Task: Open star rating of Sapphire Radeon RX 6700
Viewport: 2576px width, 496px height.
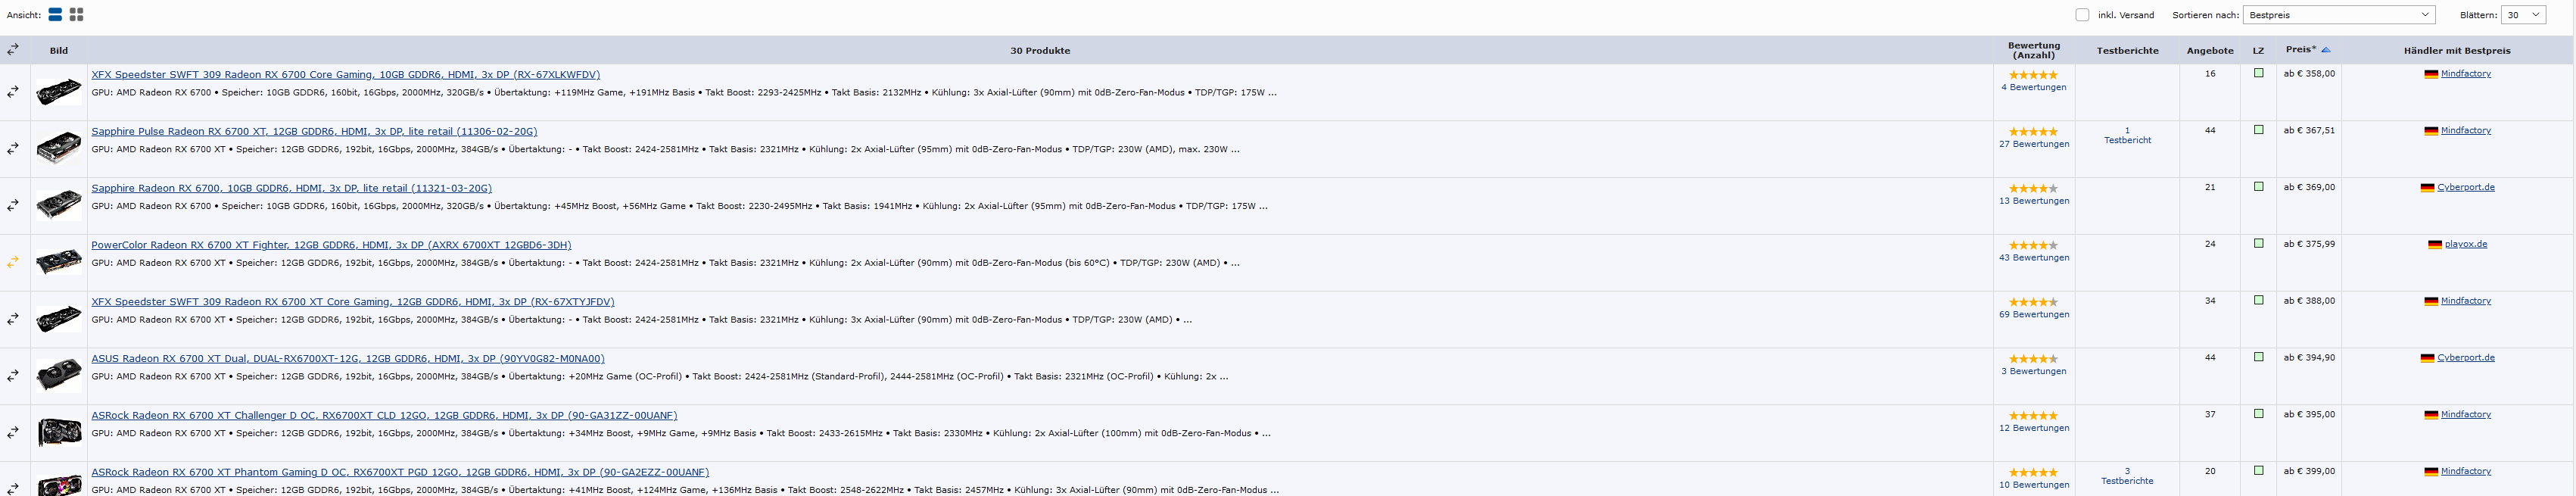Action: (x=2033, y=189)
